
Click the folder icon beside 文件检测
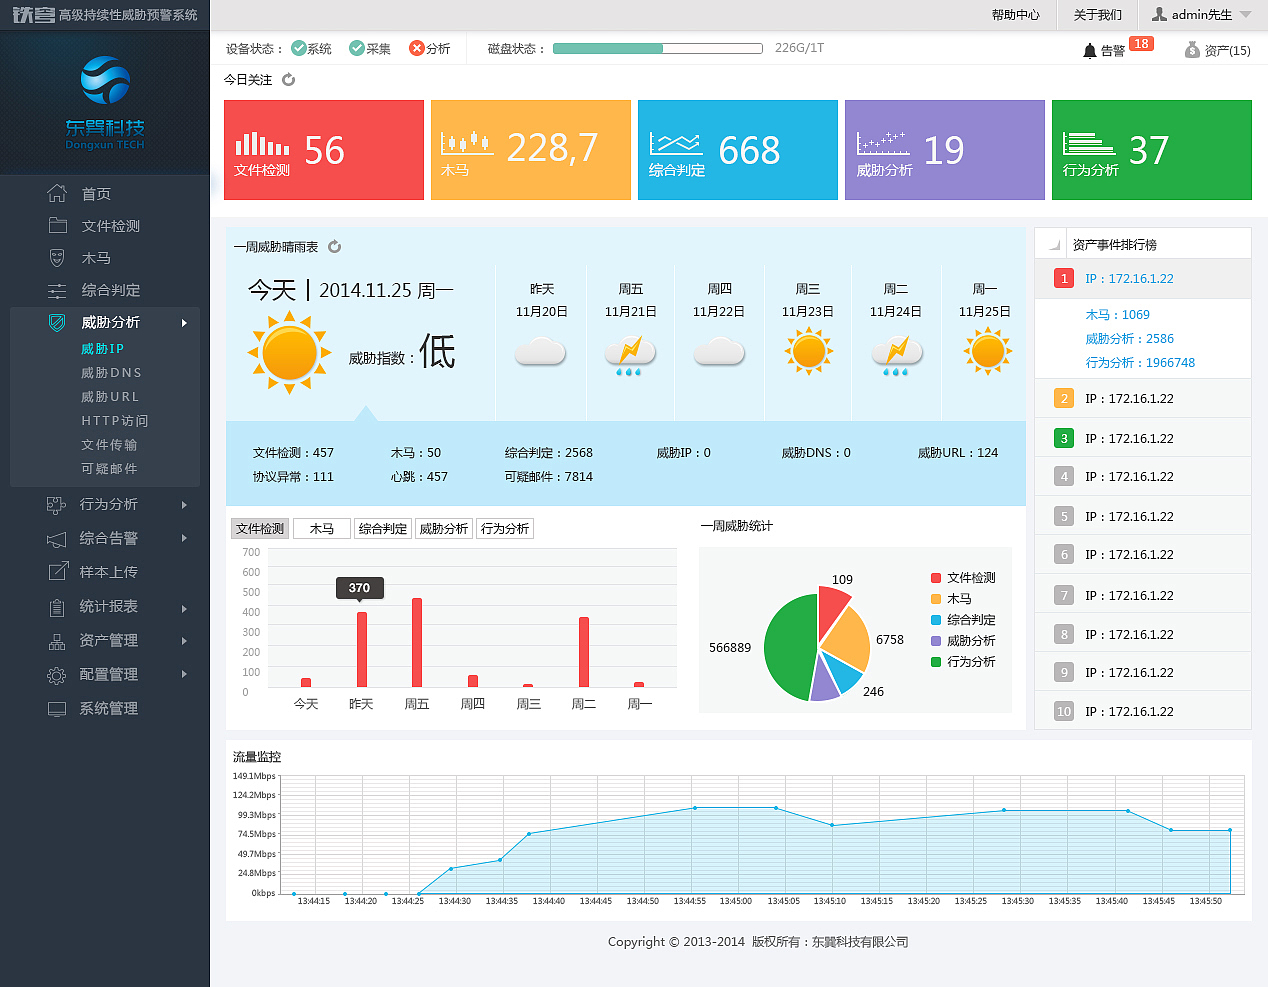(x=57, y=225)
